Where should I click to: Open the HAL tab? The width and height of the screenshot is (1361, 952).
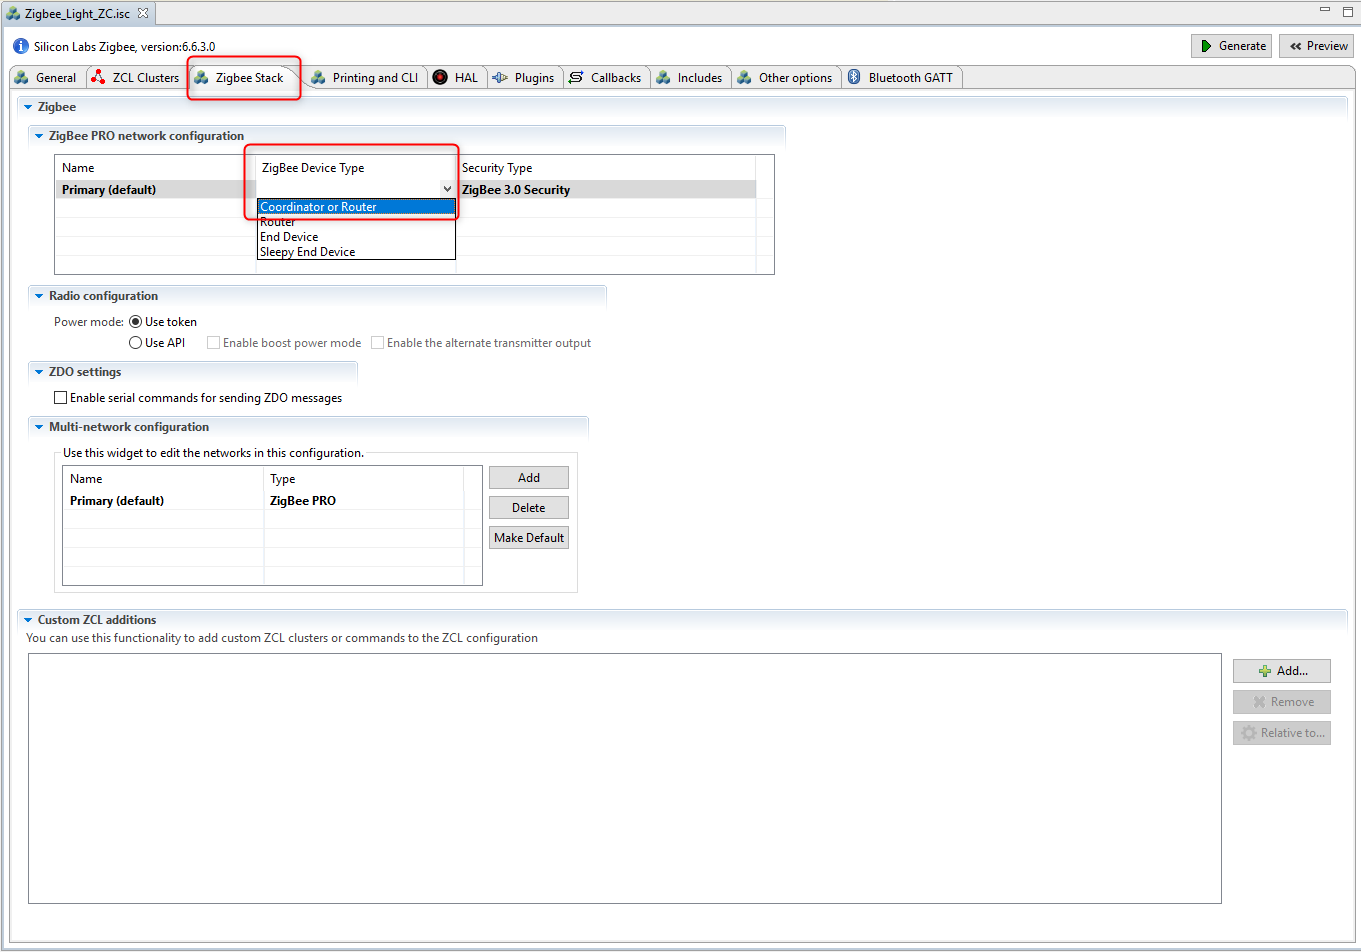(x=456, y=78)
